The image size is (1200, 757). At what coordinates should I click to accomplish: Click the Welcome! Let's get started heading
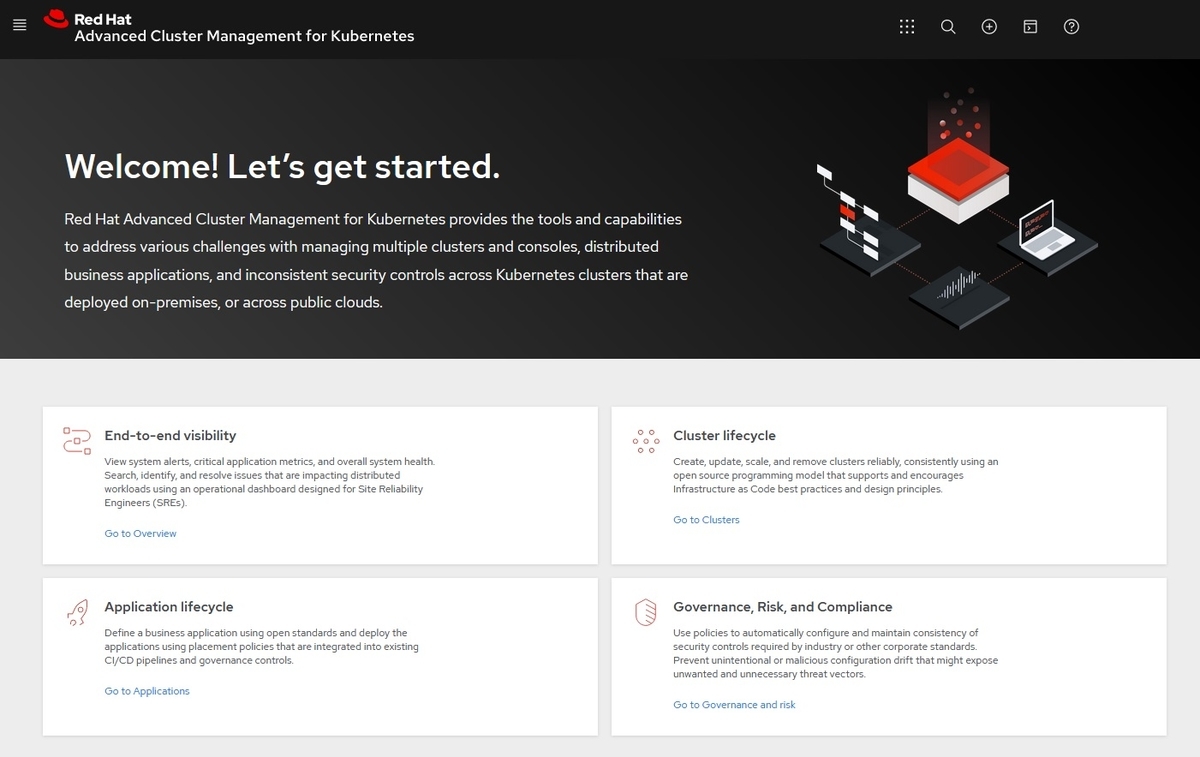(x=282, y=166)
